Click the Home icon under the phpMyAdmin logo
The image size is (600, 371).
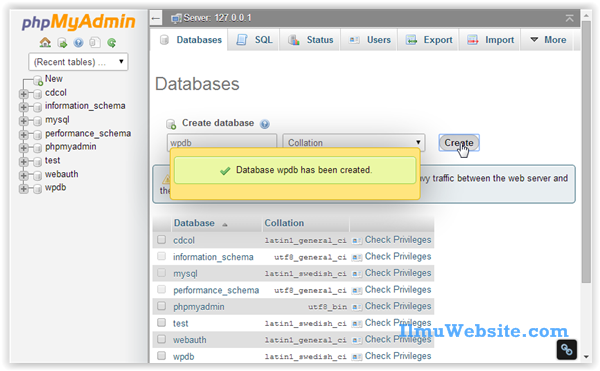pos(45,42)
